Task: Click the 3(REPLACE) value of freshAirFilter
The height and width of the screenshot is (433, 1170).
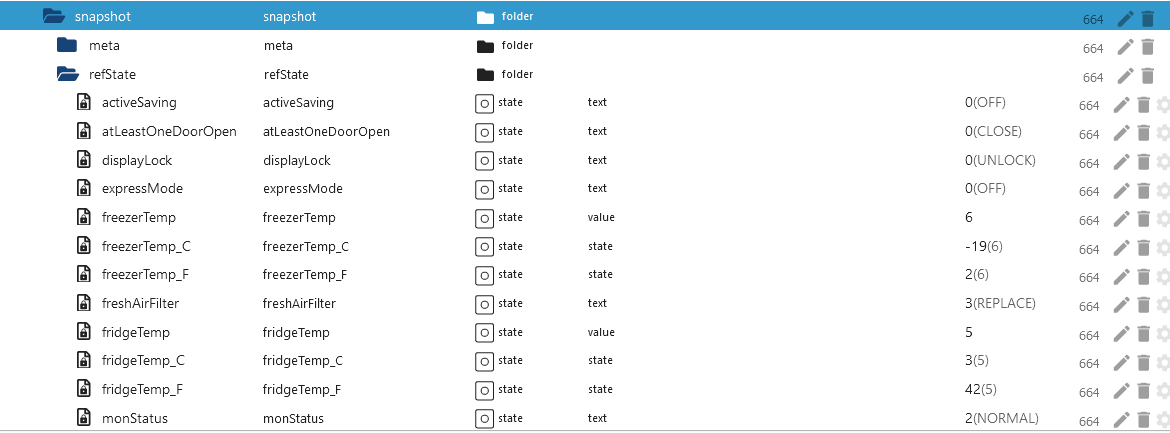Action: pyautogui.click(x=1000, y=303)
